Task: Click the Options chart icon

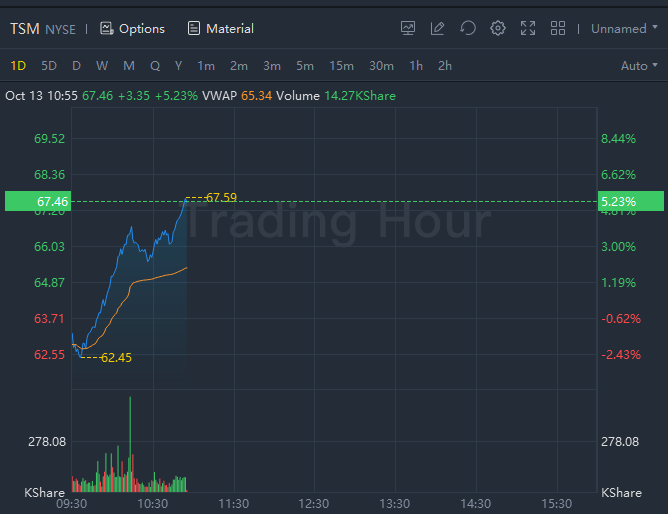Action: coord(107,28)
